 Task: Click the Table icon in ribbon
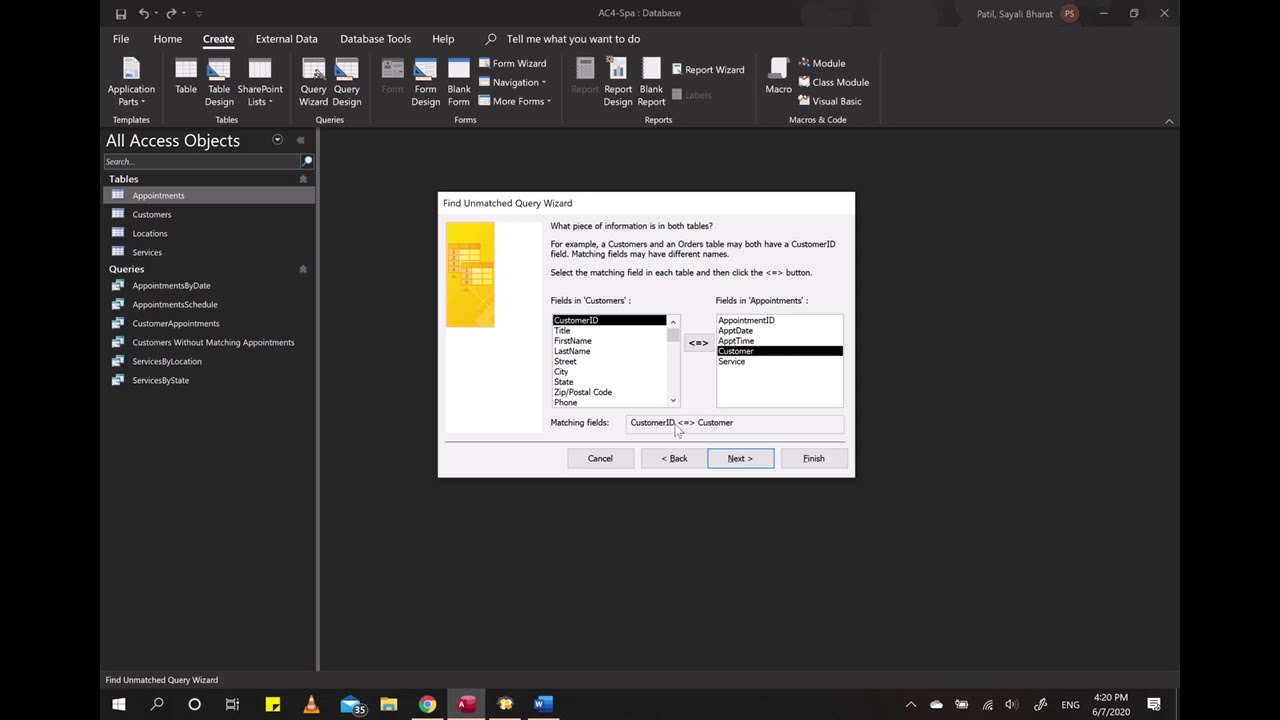click(186, 77)
